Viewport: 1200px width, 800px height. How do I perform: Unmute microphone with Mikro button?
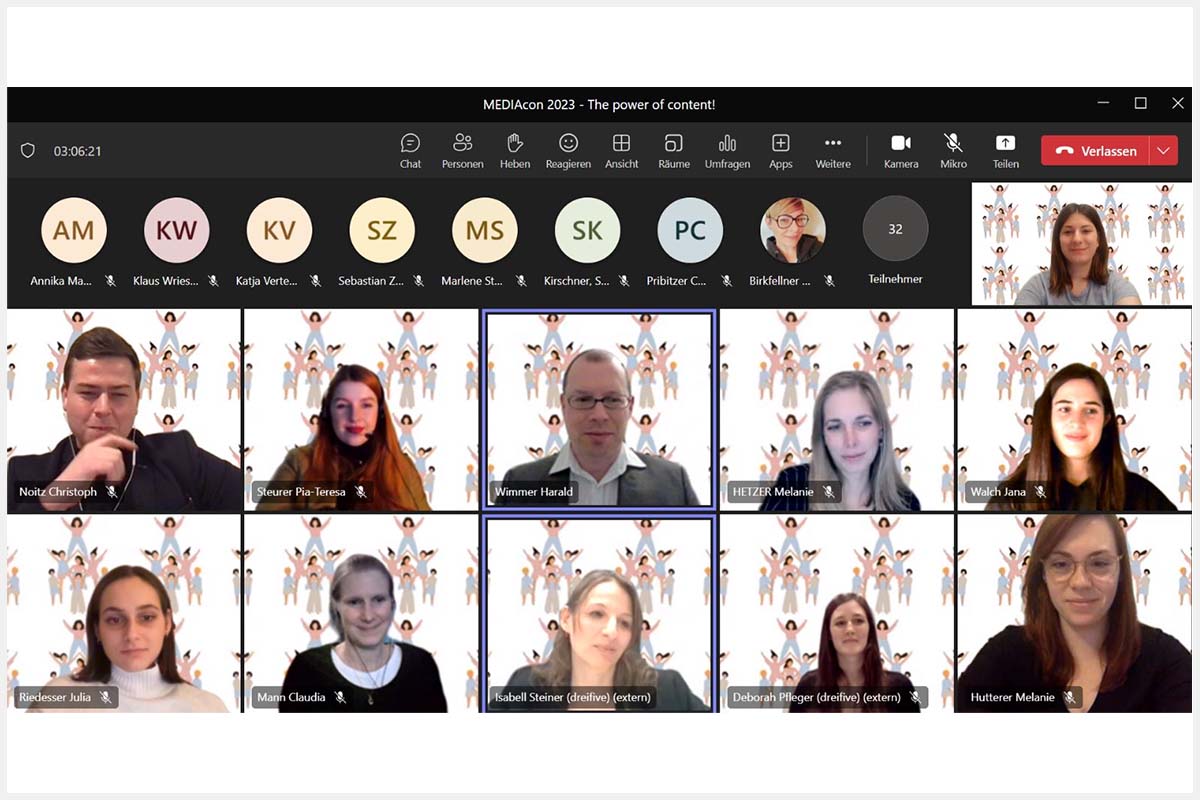(953, 150)
